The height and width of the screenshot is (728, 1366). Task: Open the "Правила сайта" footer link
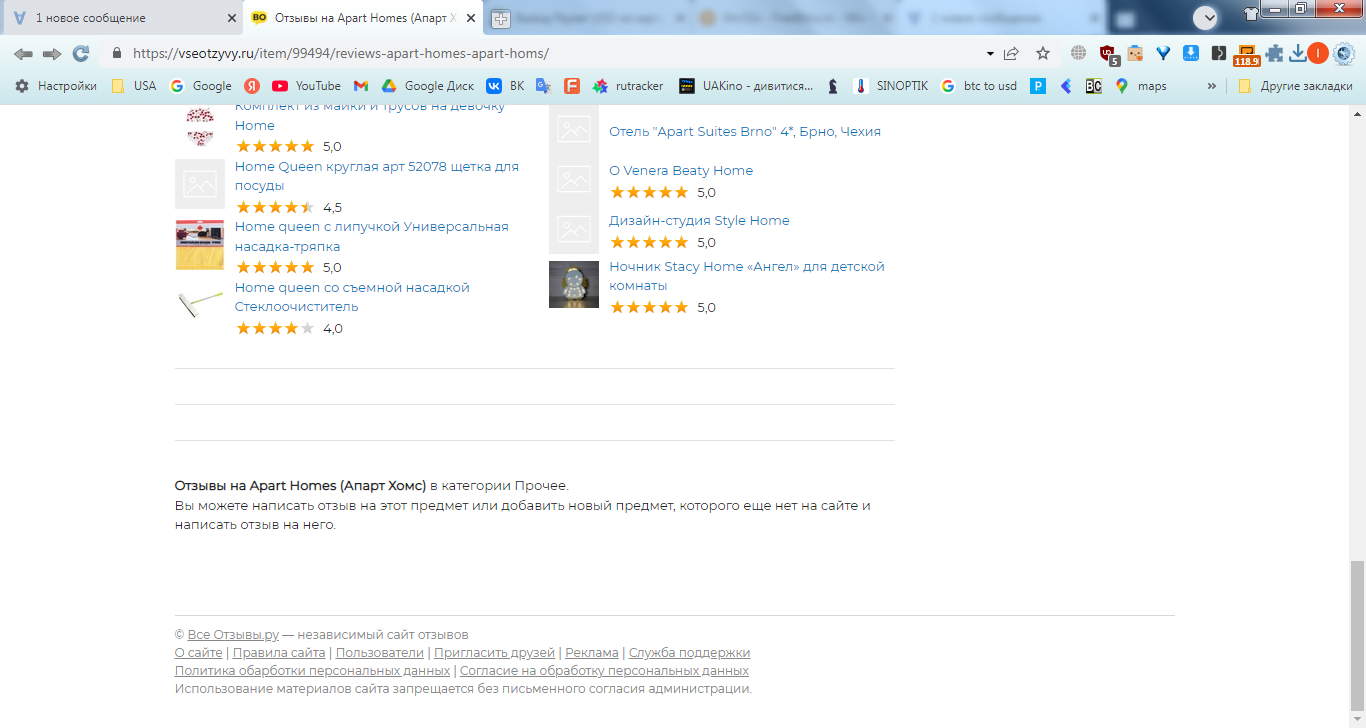(x=279, y=652)
